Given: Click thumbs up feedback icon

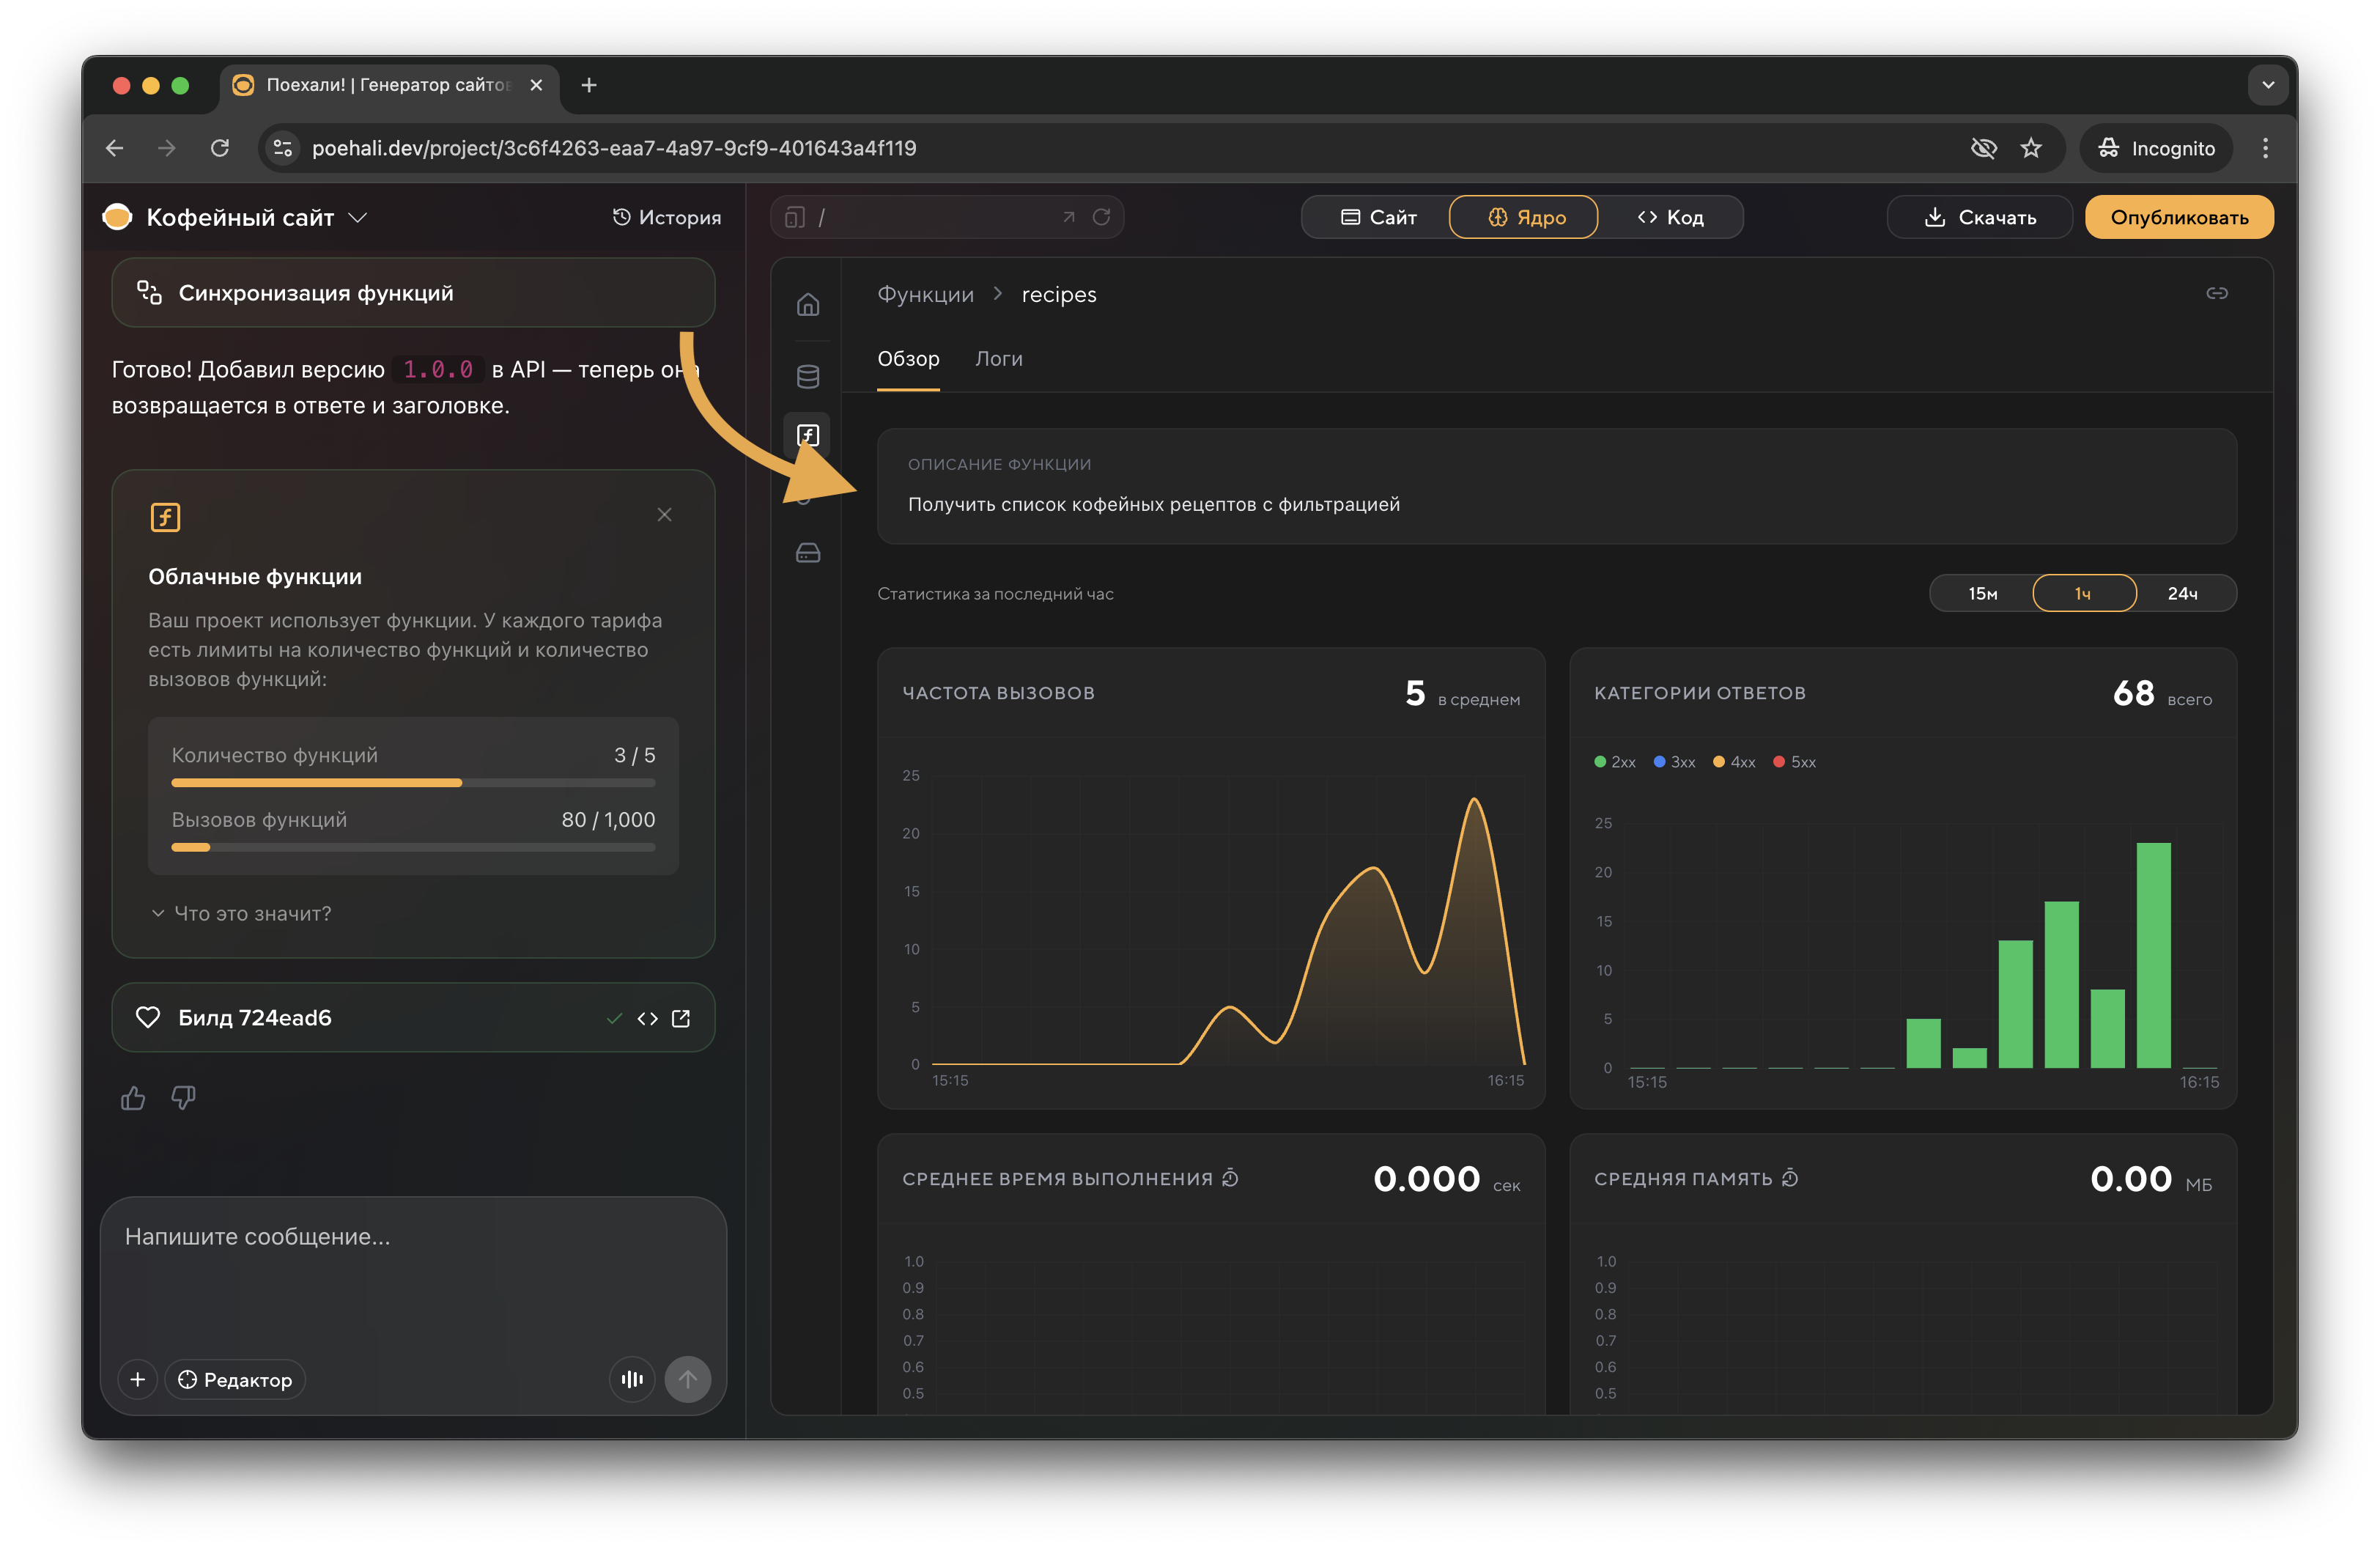Looking at the screenshot, I should point(133,1098).
